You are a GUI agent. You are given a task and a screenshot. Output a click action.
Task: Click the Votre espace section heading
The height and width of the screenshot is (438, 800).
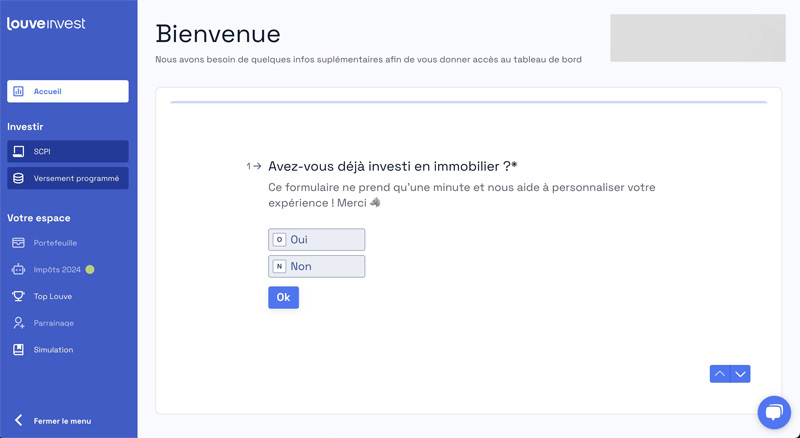(39, 218)
